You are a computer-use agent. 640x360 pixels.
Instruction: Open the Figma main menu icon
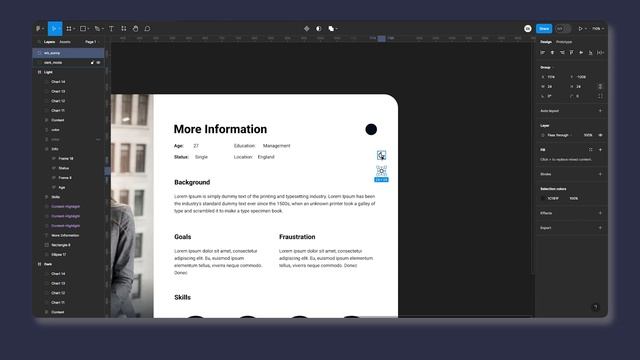coord(38,29)
